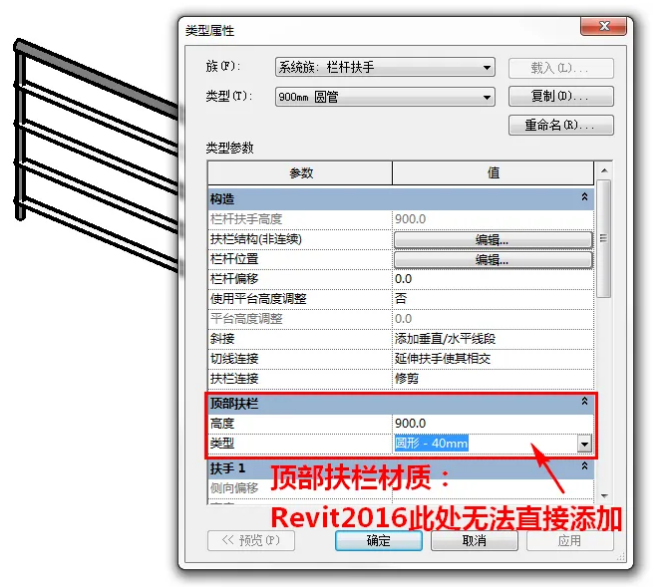The image size is (665, 587).
Task: Select the 扶栏连接 修剪 value cell
Action: (x=492, y=379)
